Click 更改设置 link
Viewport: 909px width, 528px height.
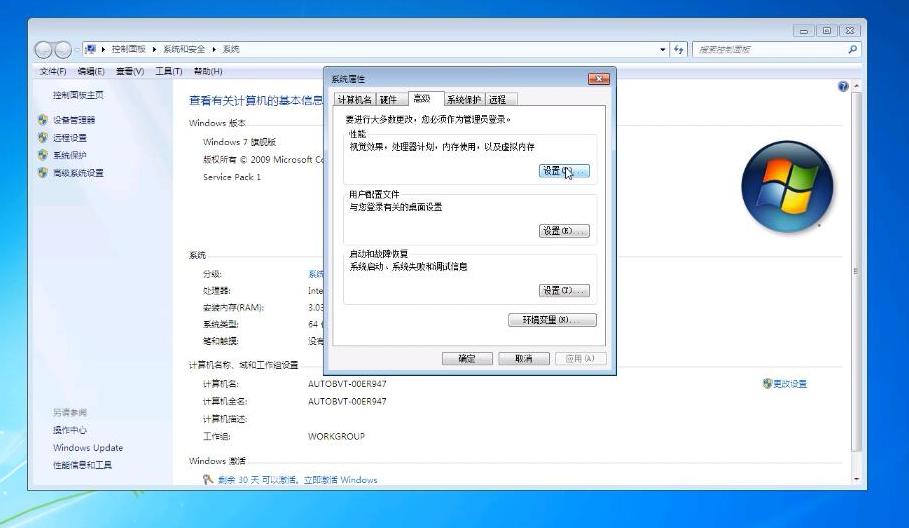[x=790, y=384]
